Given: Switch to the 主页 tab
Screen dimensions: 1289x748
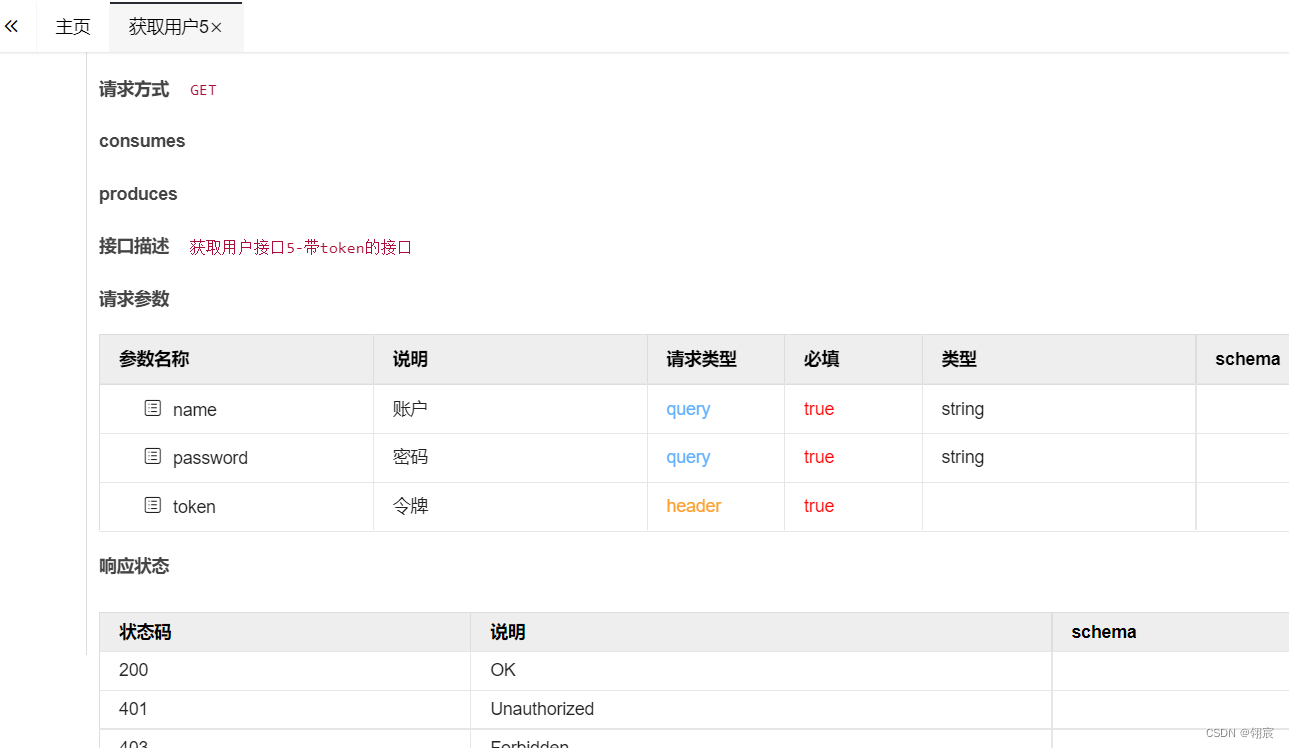Looking at the screenshot, I should pos(73,27).
